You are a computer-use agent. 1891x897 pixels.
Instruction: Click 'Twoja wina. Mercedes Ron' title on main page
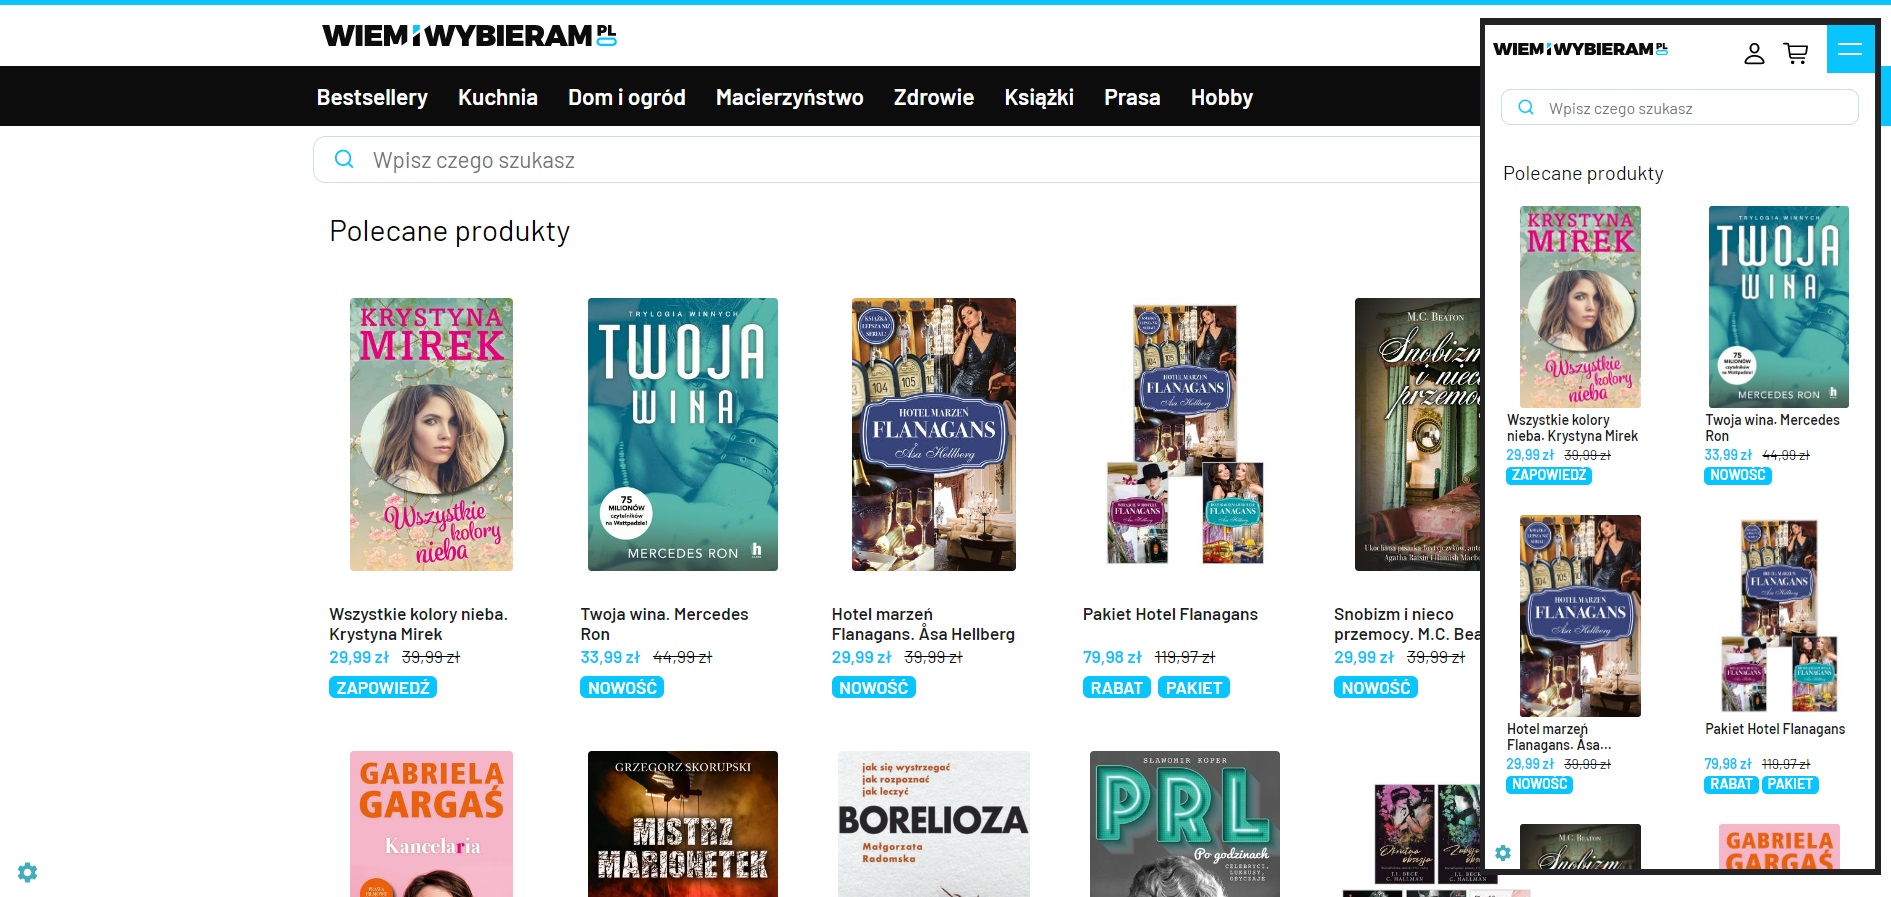coord(664,624)
